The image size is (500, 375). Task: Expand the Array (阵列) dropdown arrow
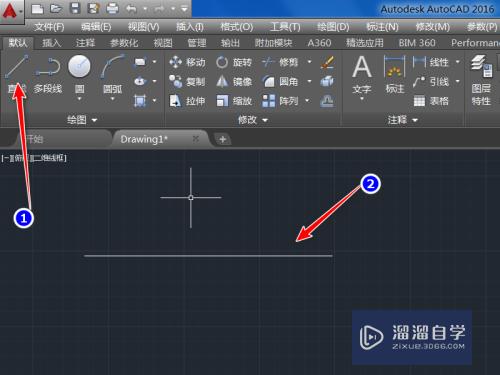pos(307,101)
